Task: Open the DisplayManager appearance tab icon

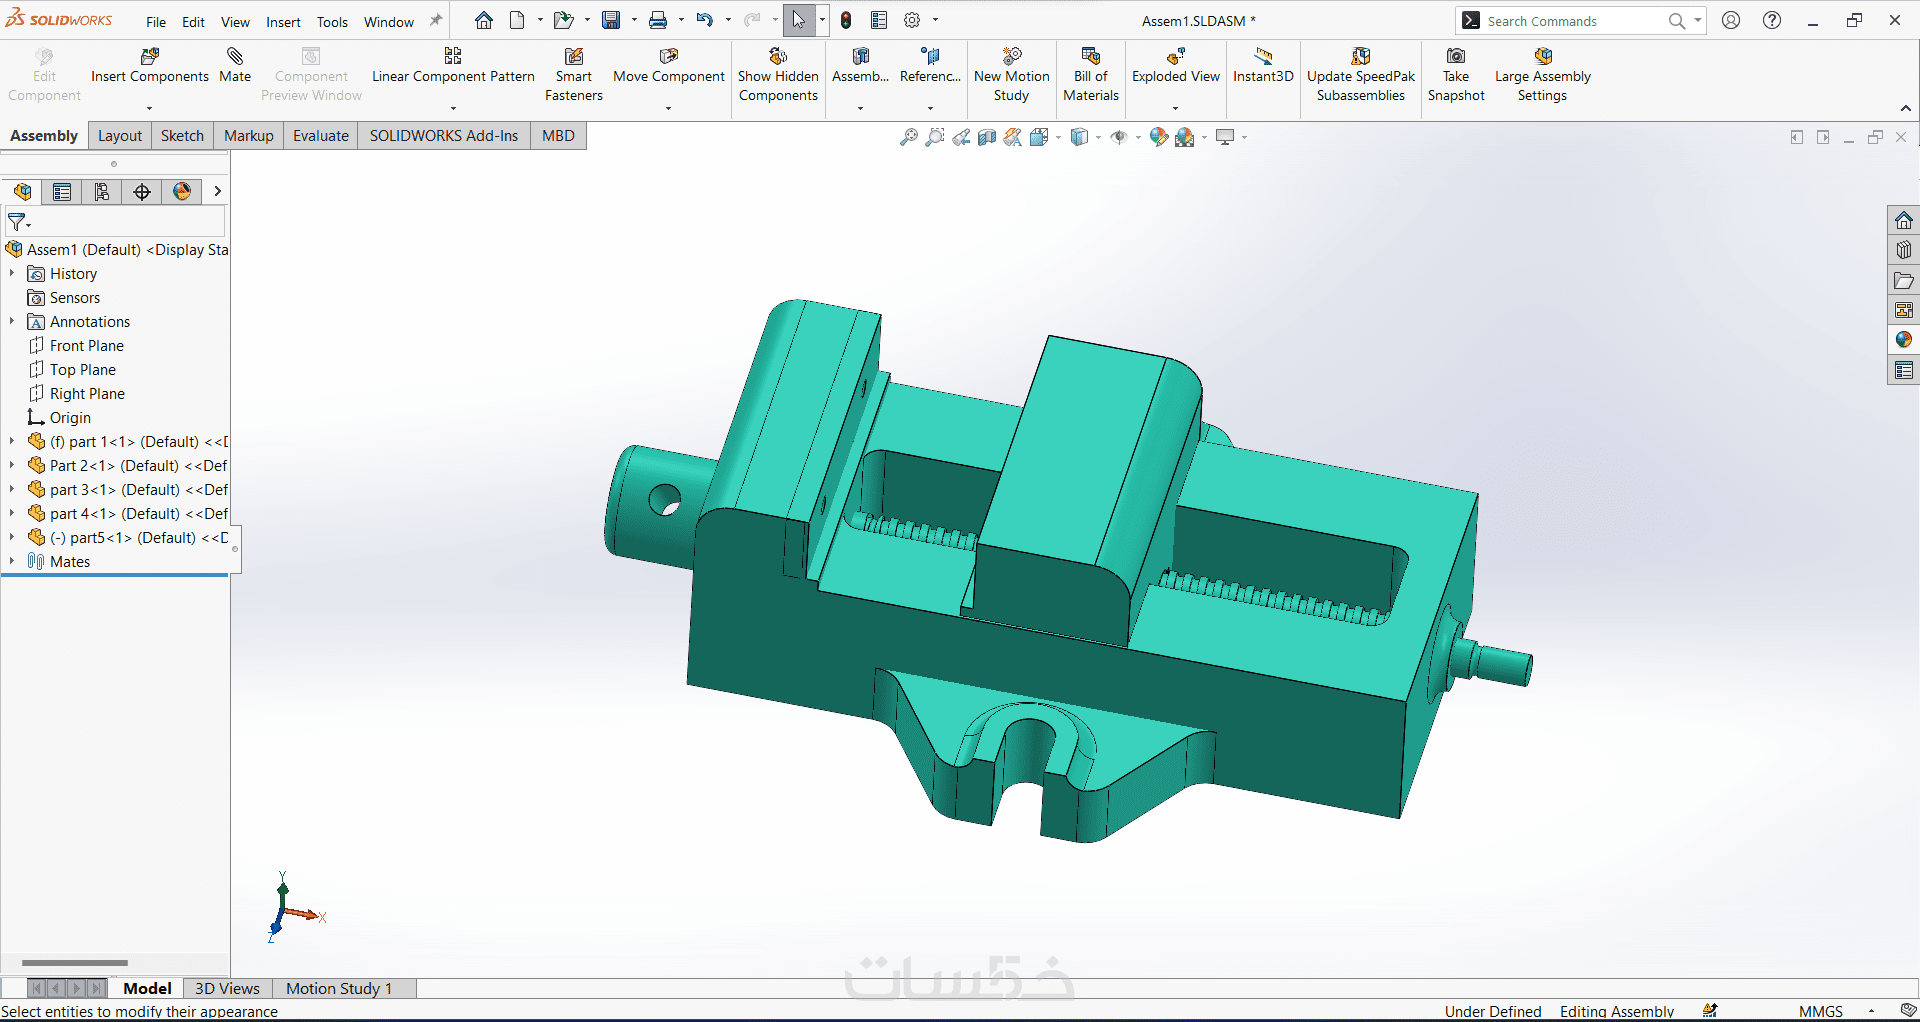Action: [x=182, y=192]
